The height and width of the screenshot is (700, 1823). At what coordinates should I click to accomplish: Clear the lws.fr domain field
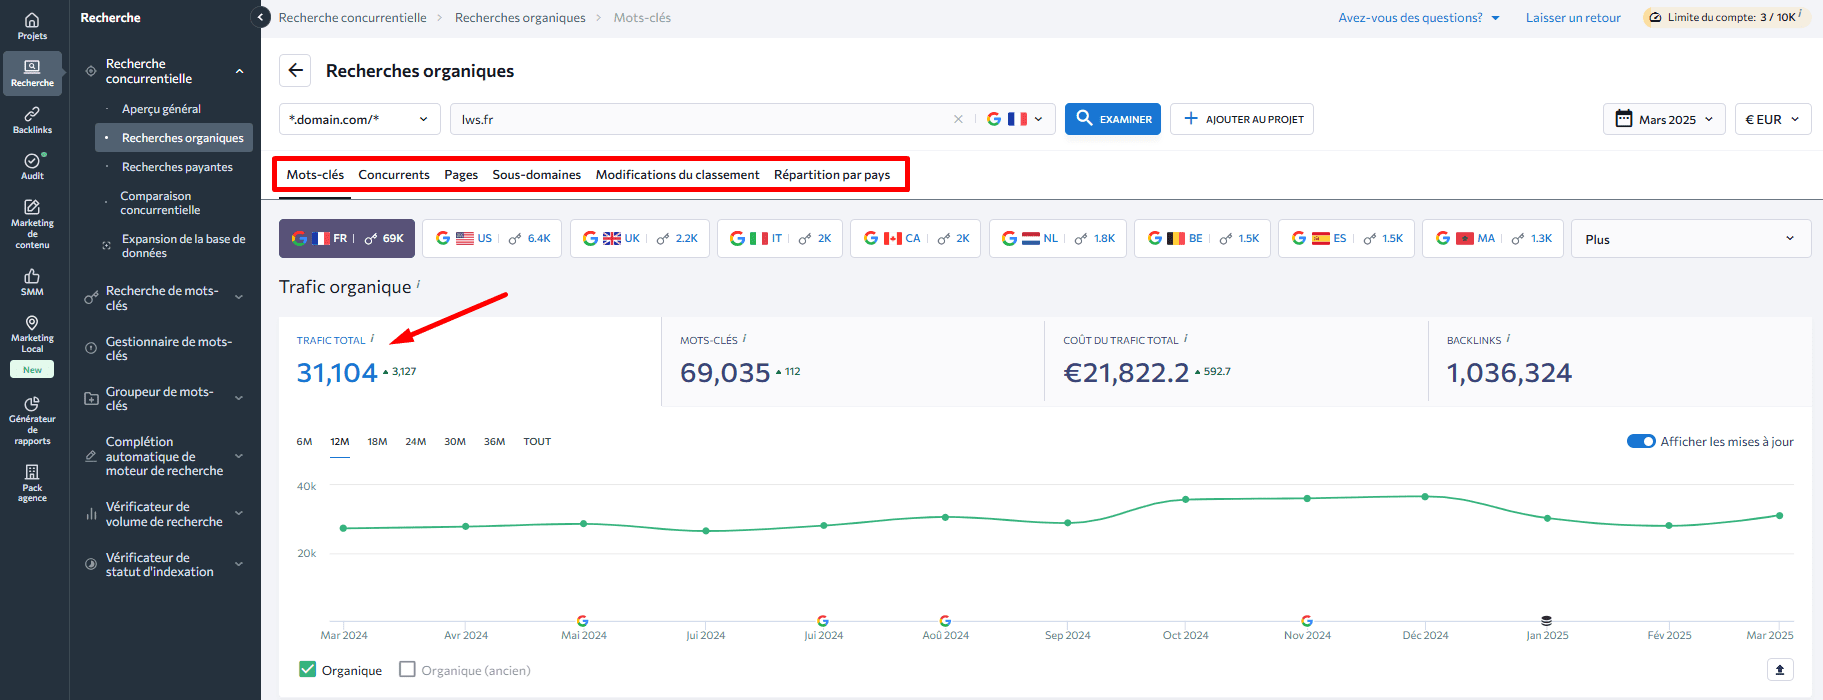(958, 119)
